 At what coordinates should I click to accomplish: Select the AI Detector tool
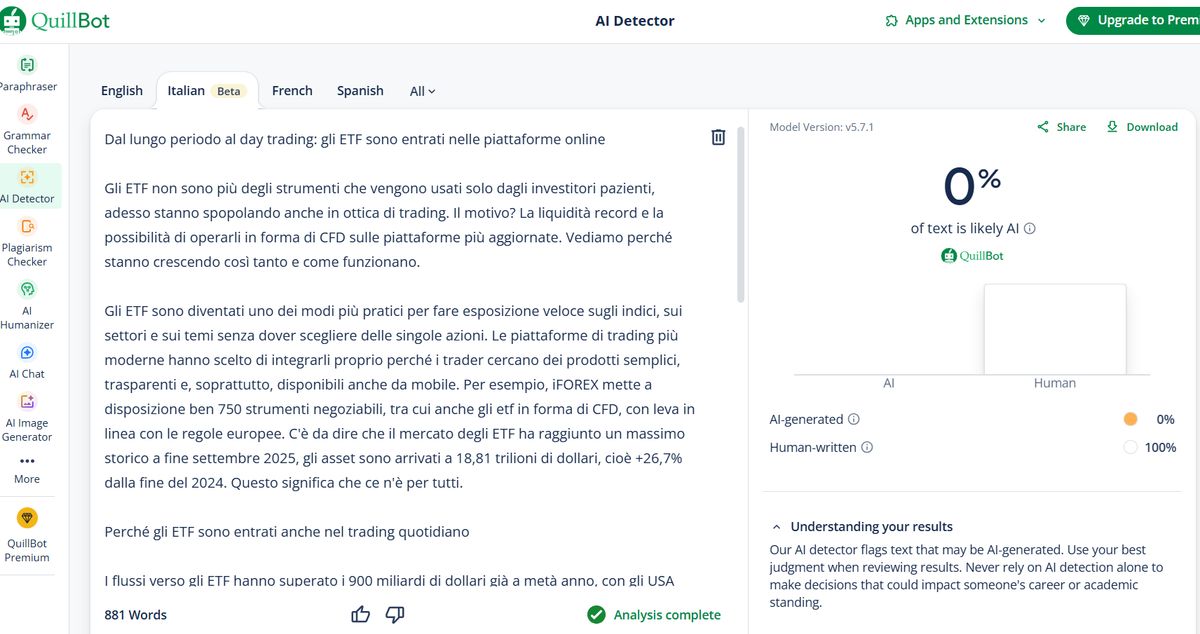(28, 183)
